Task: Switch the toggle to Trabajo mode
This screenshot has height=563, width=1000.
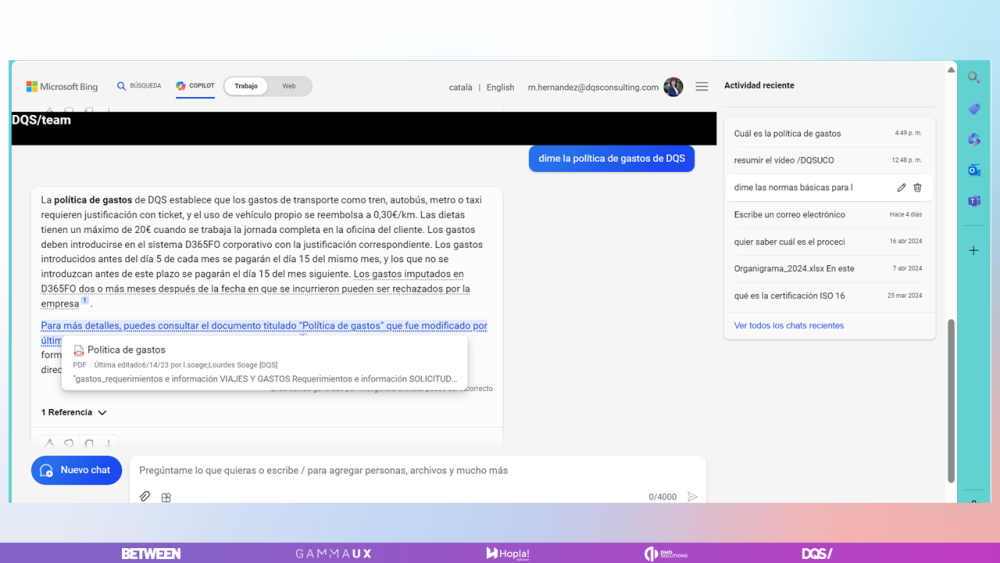Action: tap(246, 86)
